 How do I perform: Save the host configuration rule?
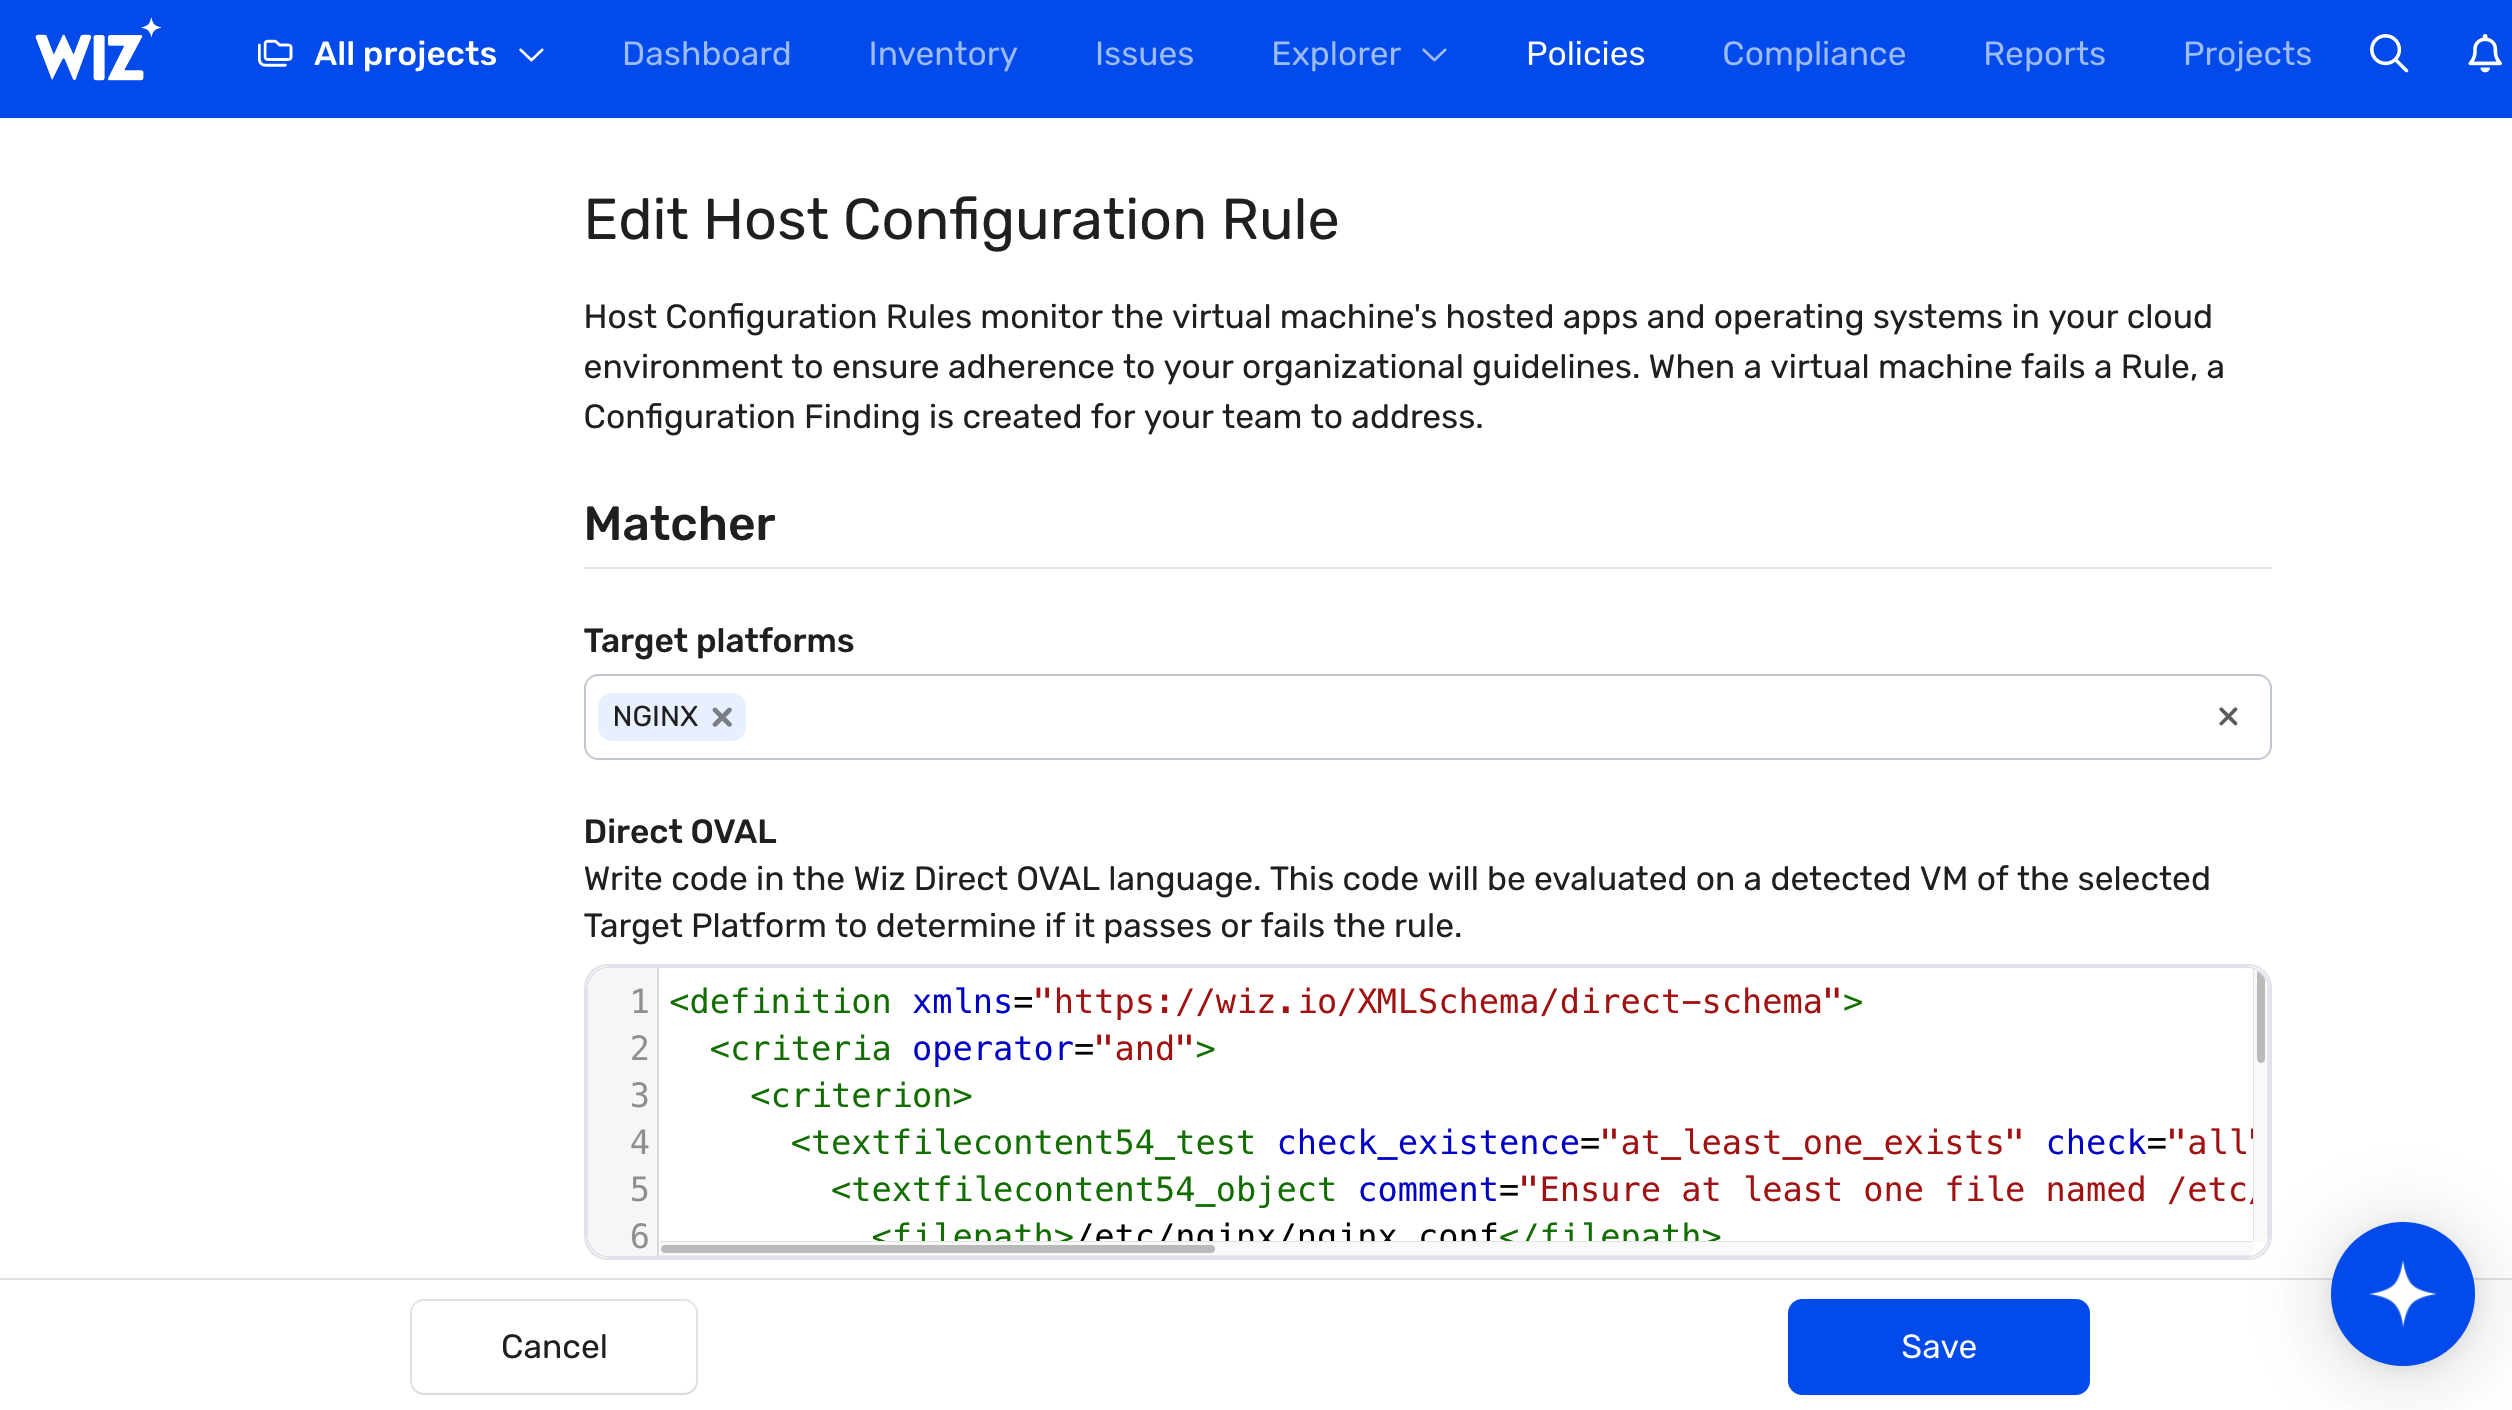tap(1938, 1346)
